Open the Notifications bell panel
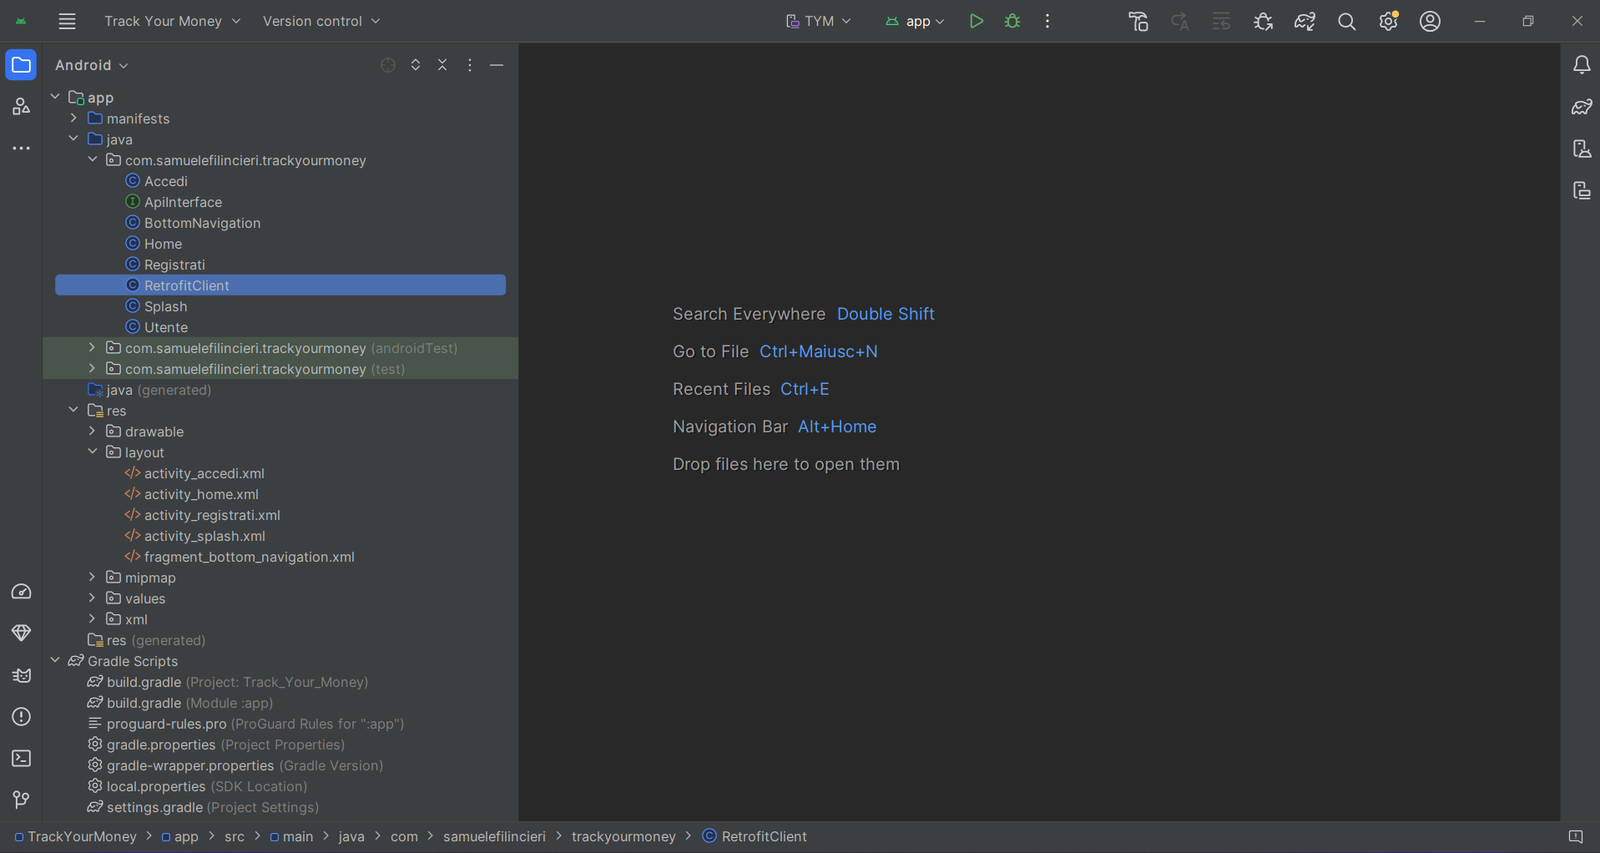Image resolution: width=1600 pixels, height=853 pixels. pos(1581,65)
